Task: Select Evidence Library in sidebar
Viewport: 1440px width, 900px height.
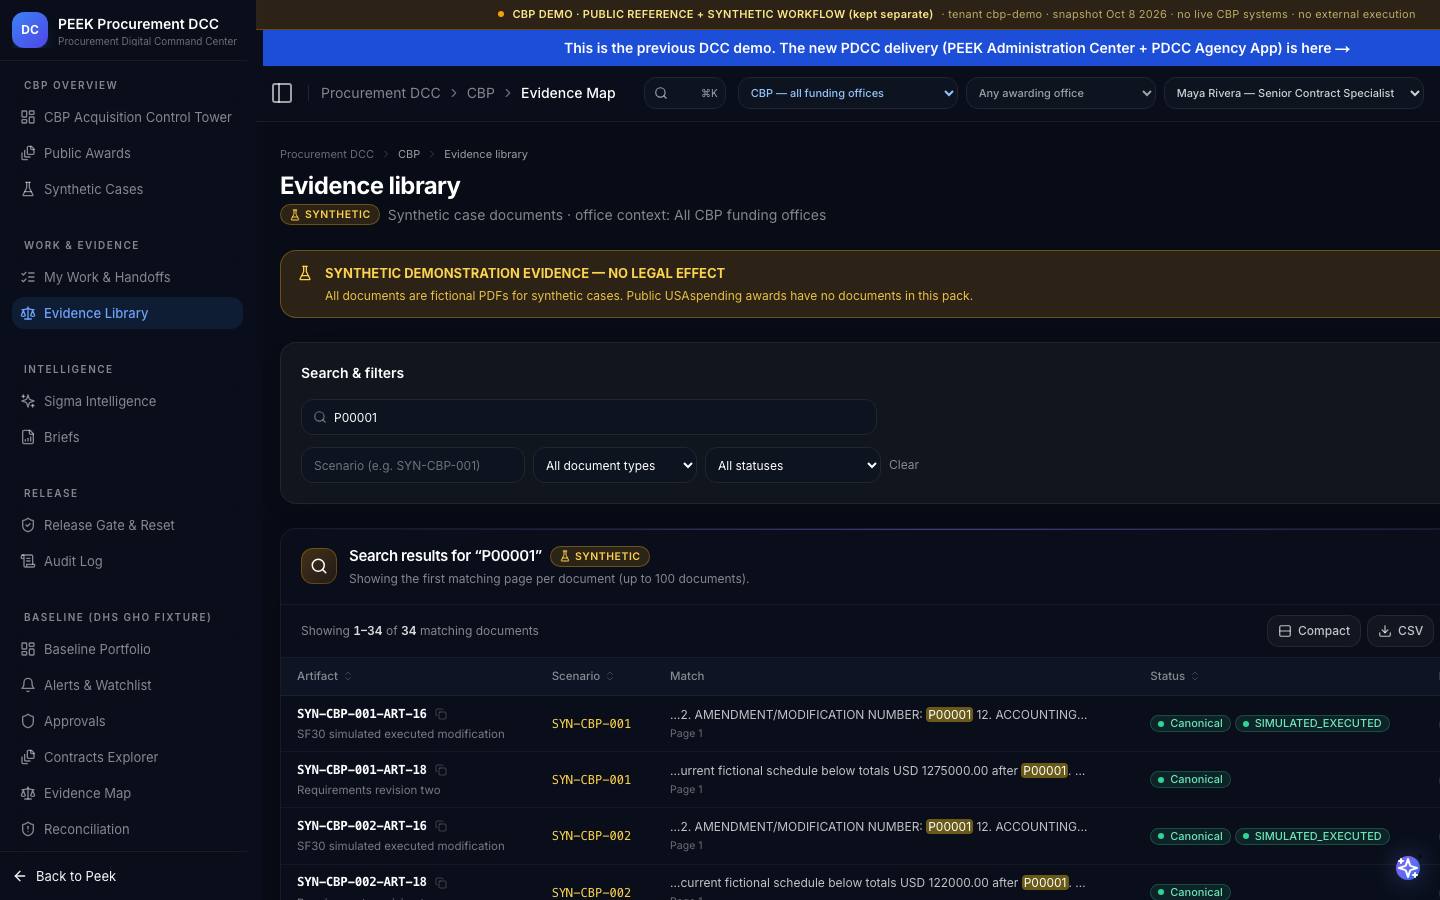Action: (127, 313)
